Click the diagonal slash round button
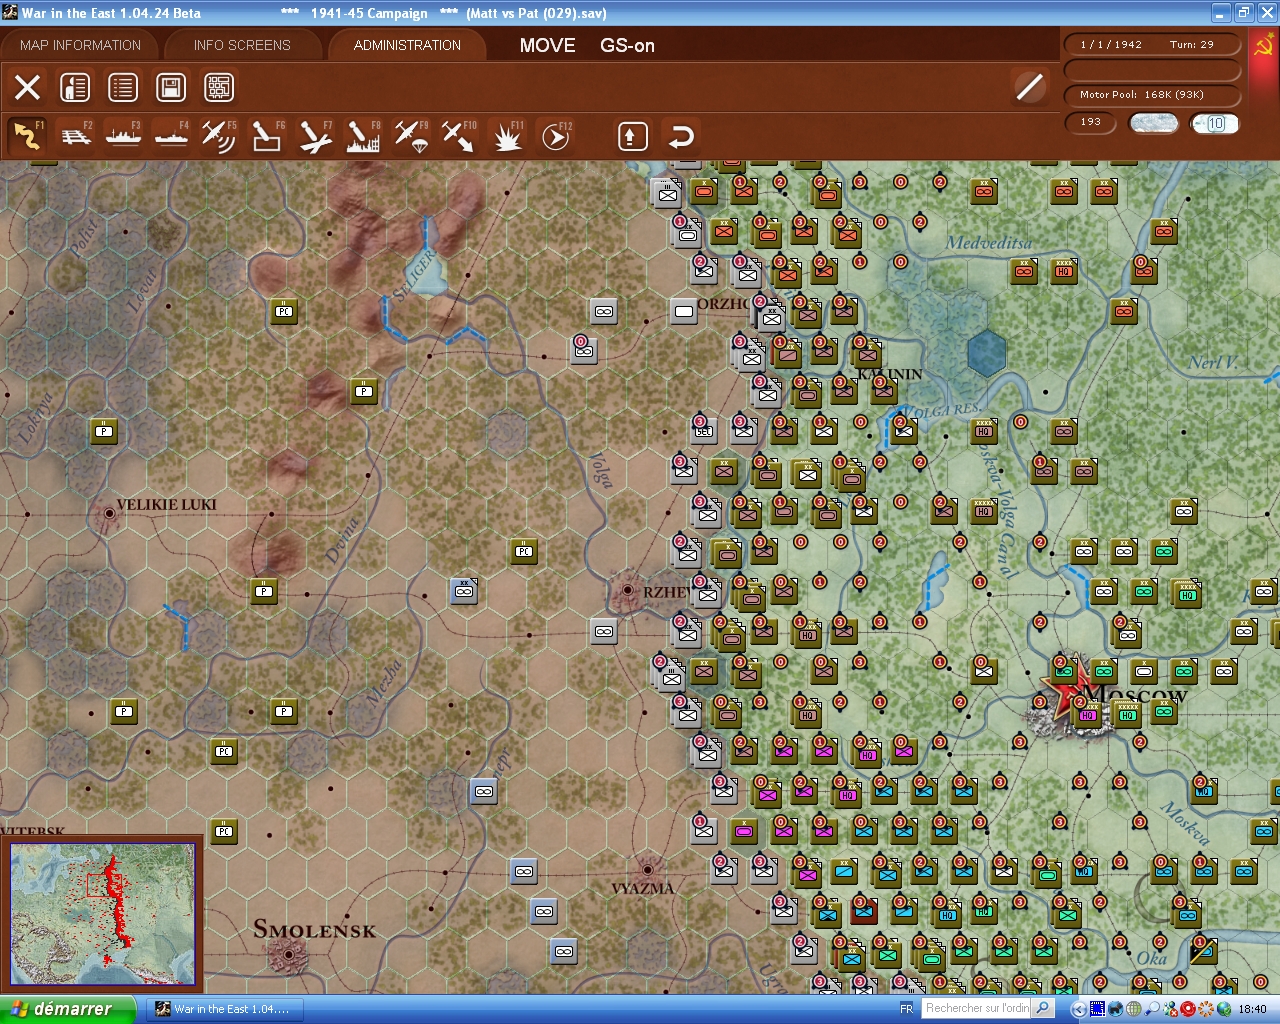Image resolution: width=1280 pixels, height=1024 pixels. [1029, 87]
